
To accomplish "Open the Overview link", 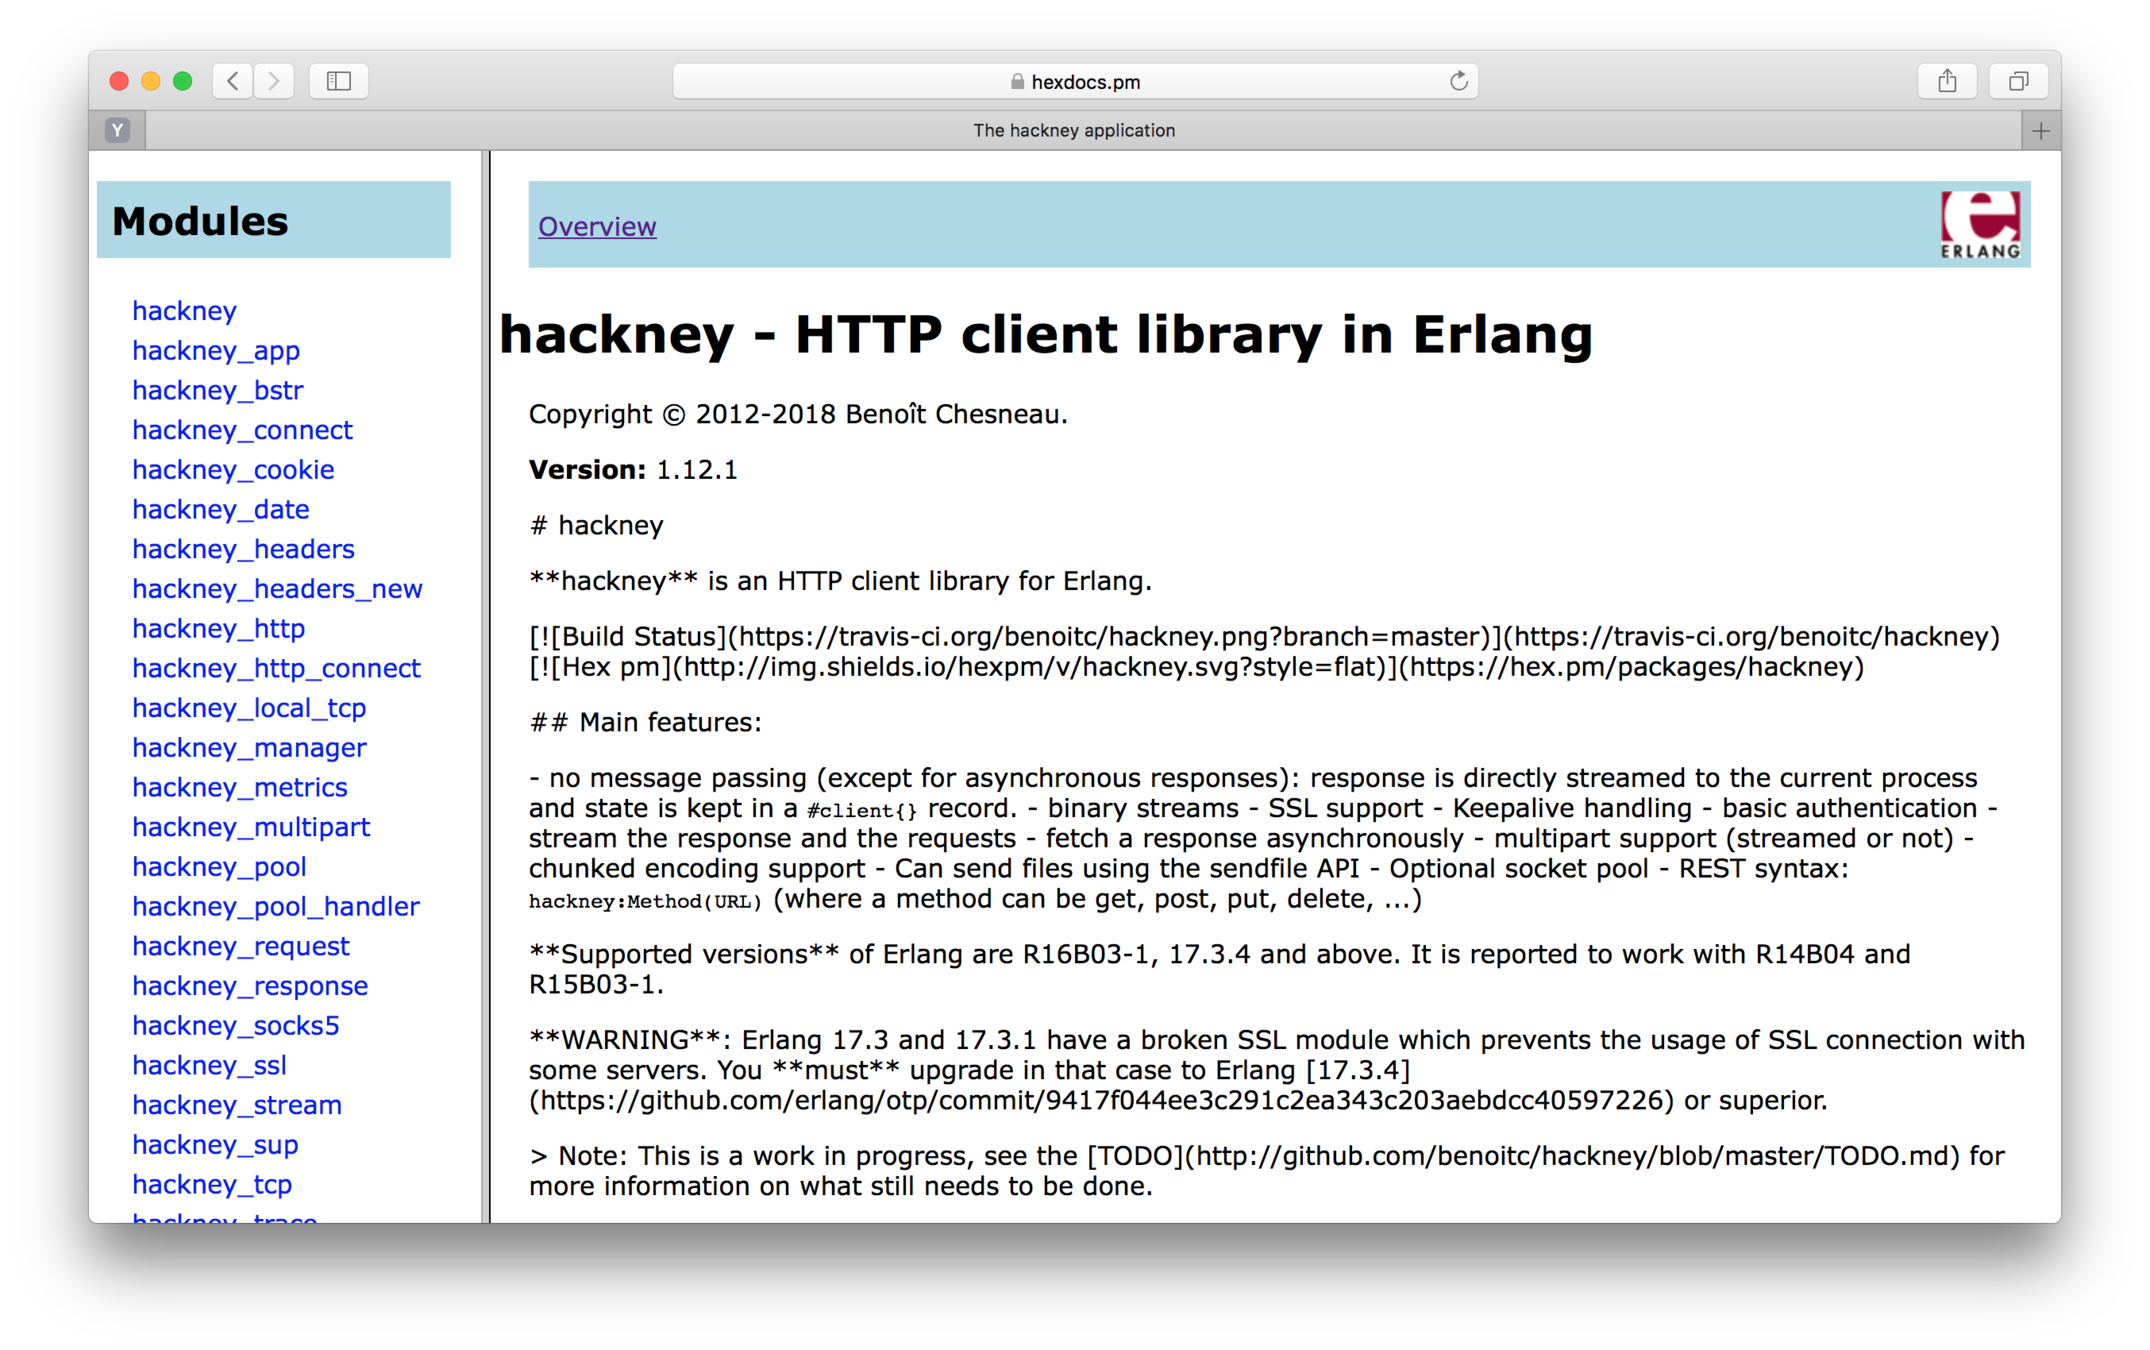I will 597,227.
